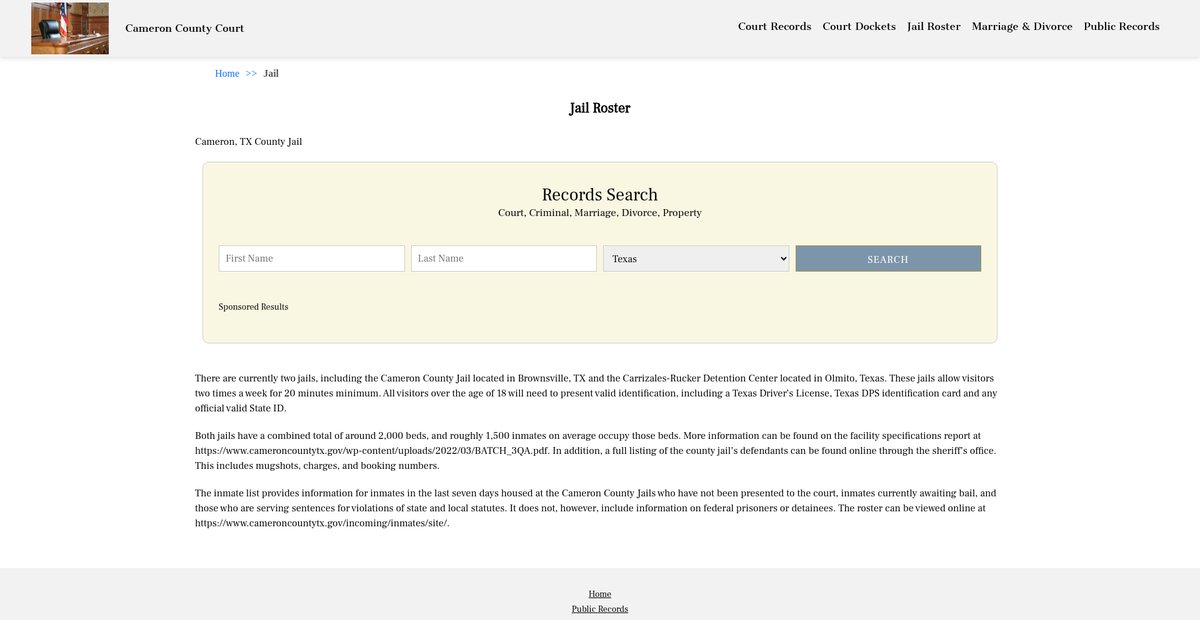Viewport: 1200px width, 620px height.
Task: Open Marriage & Divorce navigation item
Action: coord(1022,27)
